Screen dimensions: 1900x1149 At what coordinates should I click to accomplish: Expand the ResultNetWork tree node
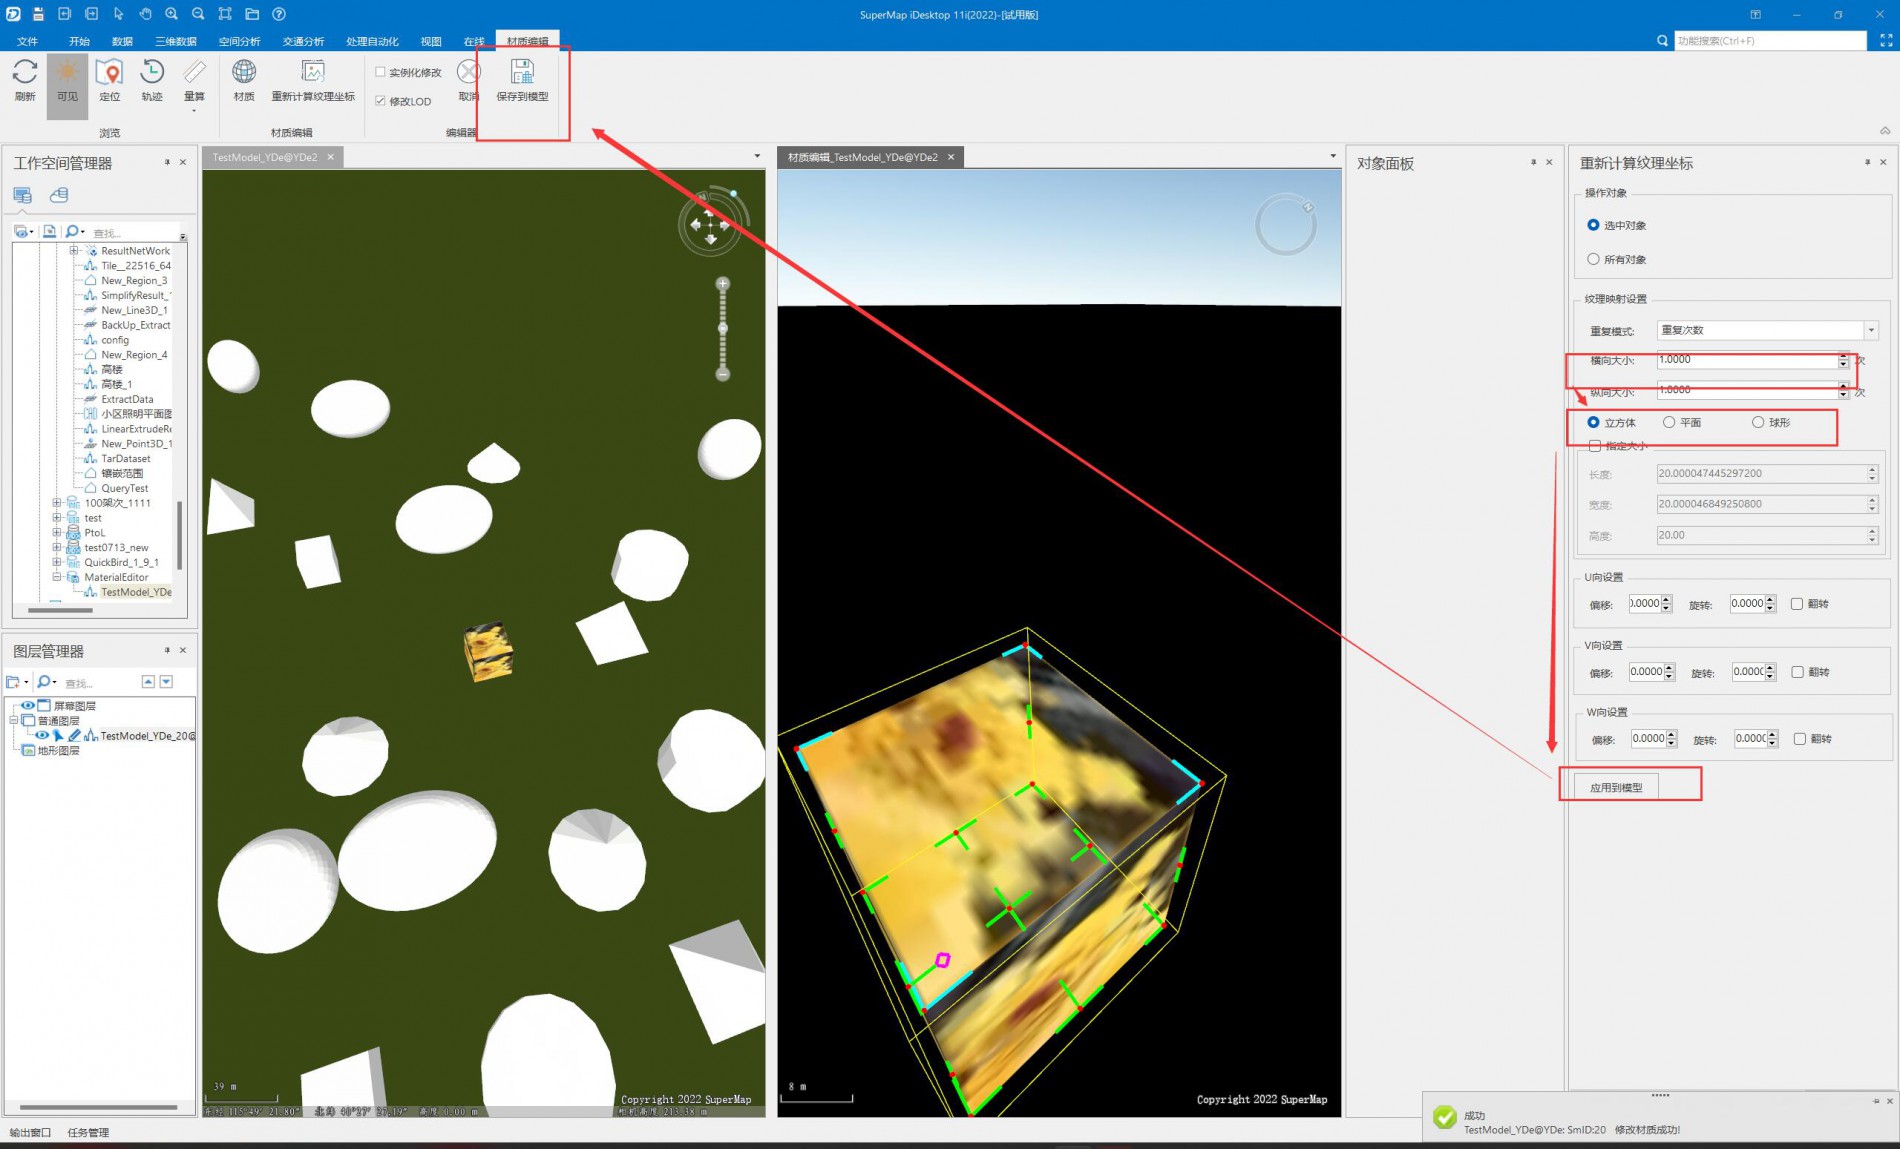click(74, 250)
